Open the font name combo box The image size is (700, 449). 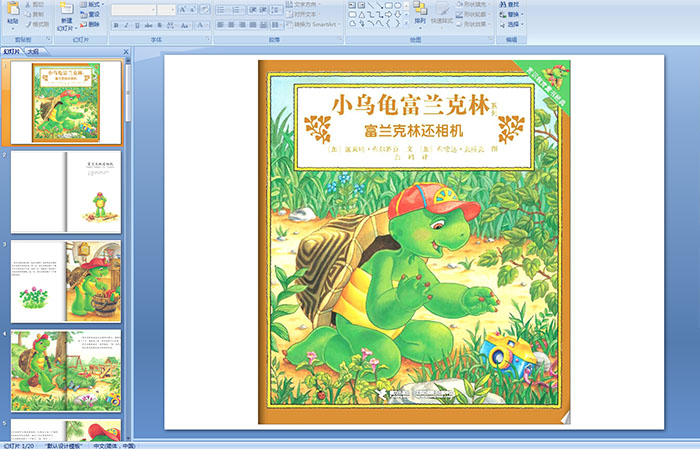click(133, 10)
